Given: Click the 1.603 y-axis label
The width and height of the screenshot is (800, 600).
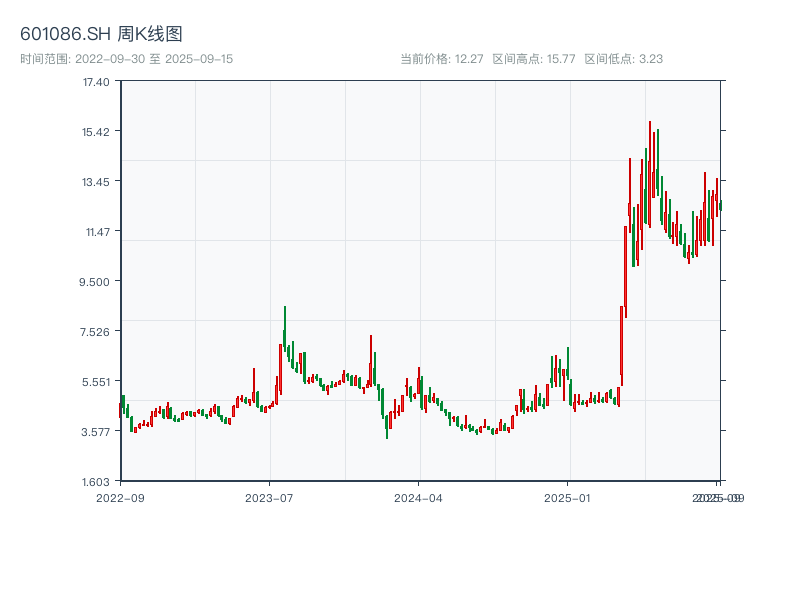Looking at the screenshot, I should (96, 482).
